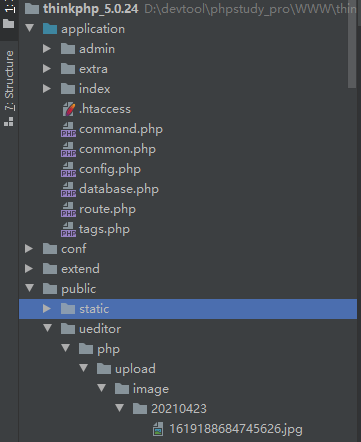Expand the static folder arrow
The width and height of the screenshot is (361, 442).
tap(47, 309)
